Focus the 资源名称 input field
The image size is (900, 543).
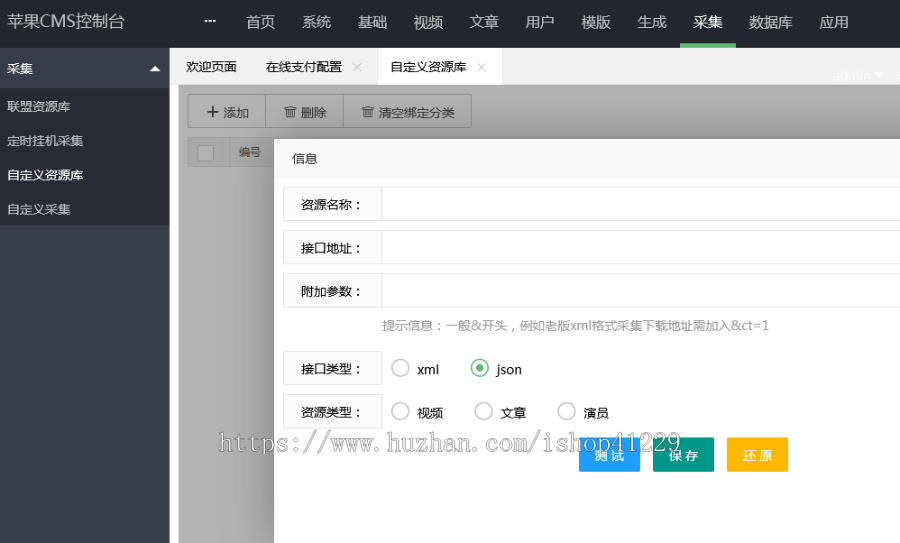[x=641, y=204]
